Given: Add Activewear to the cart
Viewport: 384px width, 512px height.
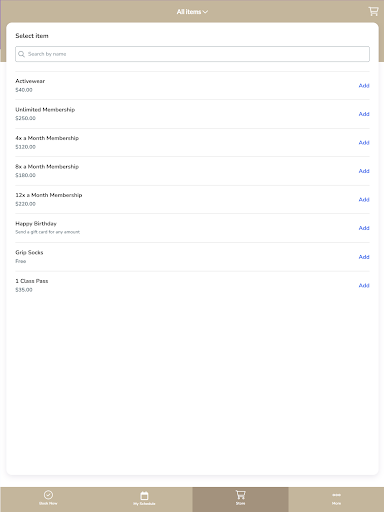Looking at the screenshot, I should pyautogui.click(x=364, y=86).
